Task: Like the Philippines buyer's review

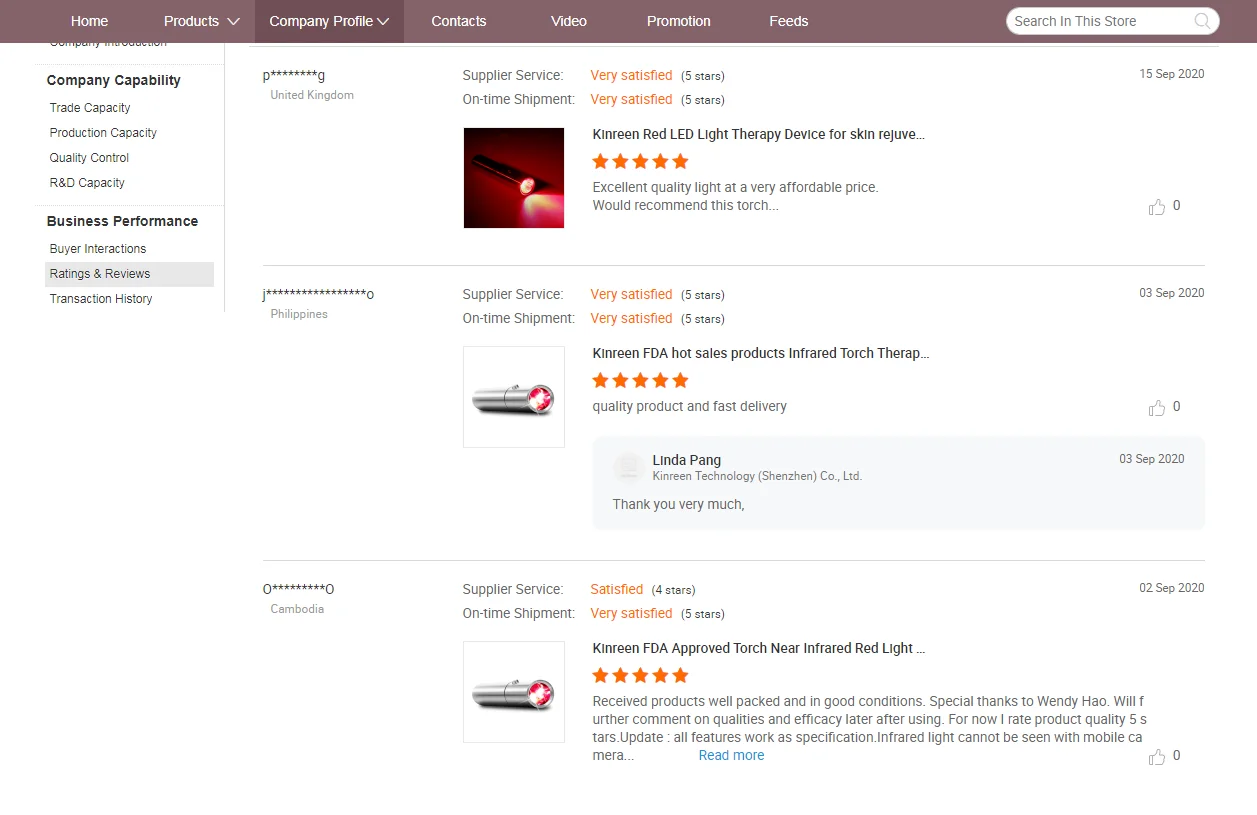Action: click(x=1157, y=408)
